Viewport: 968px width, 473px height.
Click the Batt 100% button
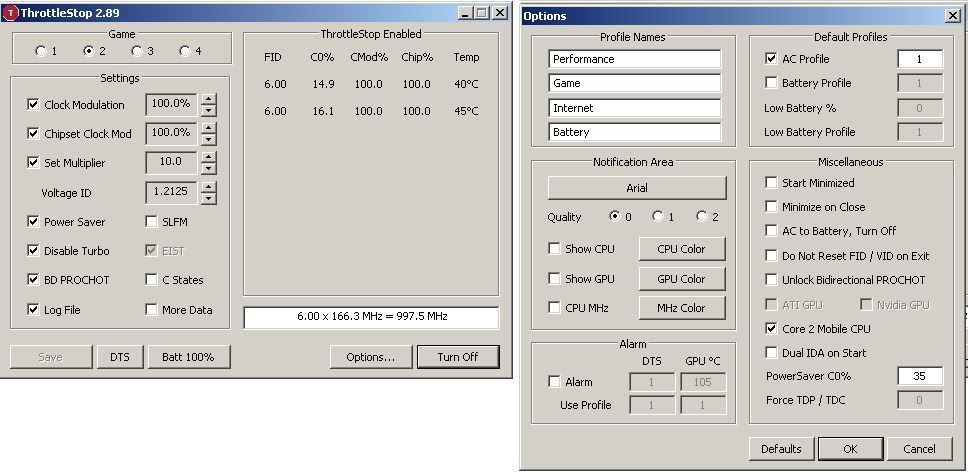[x=188, y=357]
